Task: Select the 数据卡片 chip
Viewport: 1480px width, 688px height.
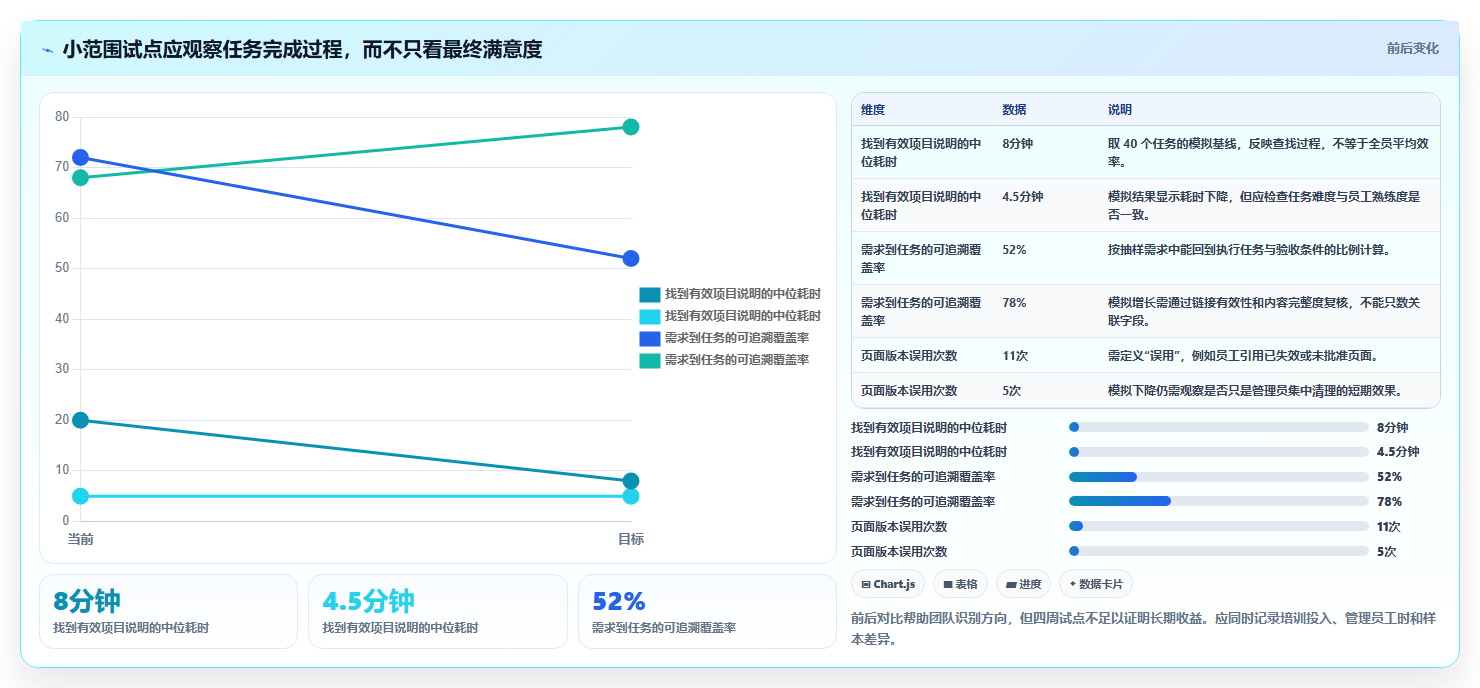Action: 1095,584
